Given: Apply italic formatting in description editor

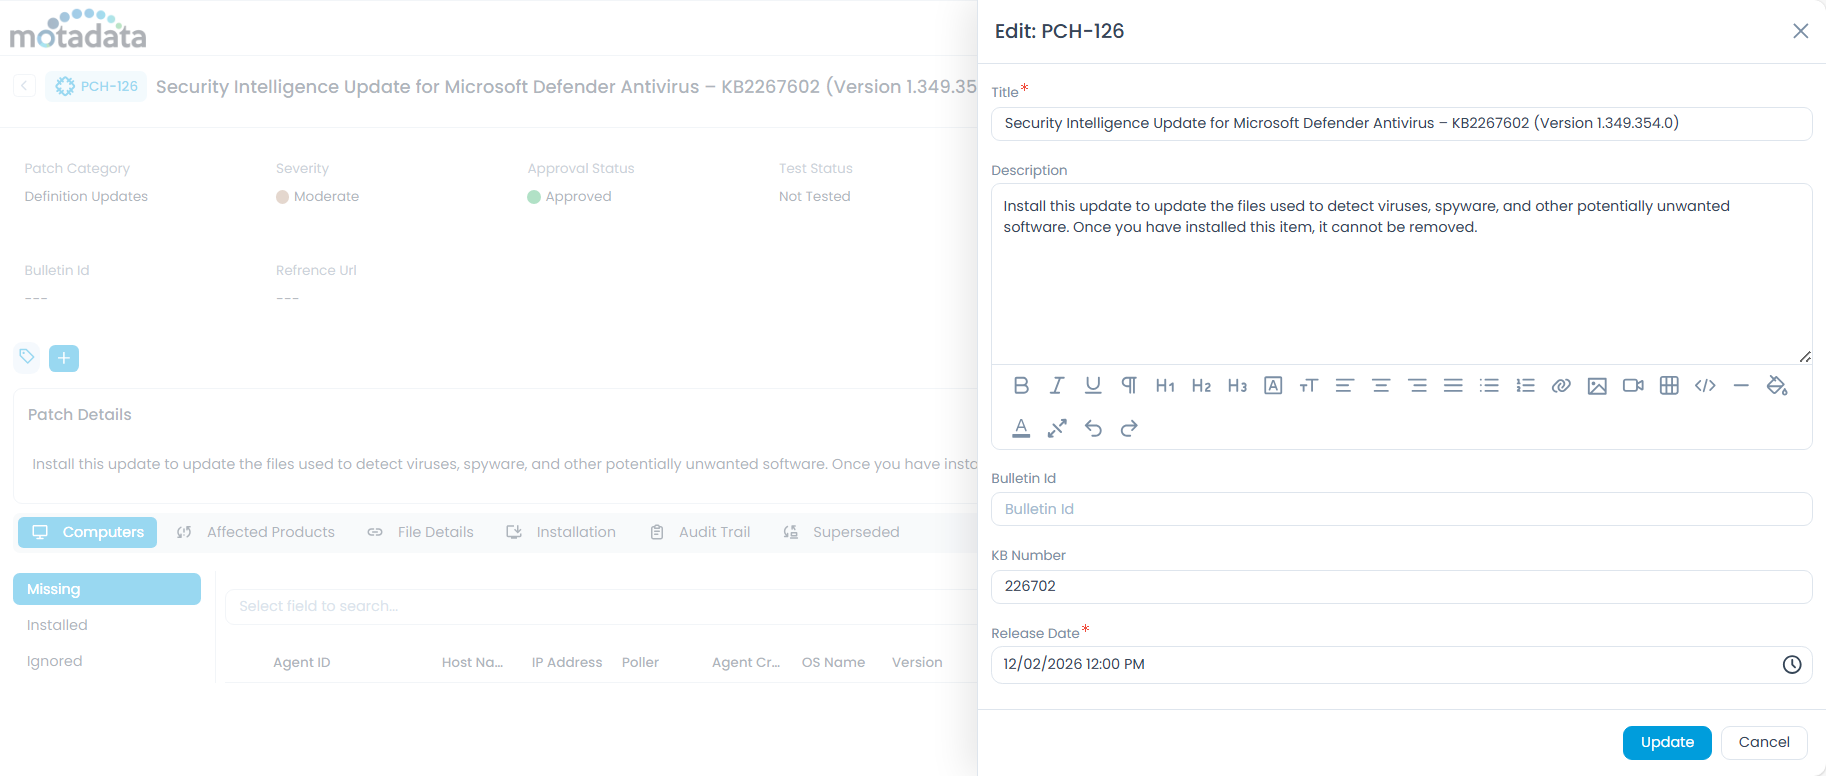Looking at the screenshot, I should tap(1057, 386).
